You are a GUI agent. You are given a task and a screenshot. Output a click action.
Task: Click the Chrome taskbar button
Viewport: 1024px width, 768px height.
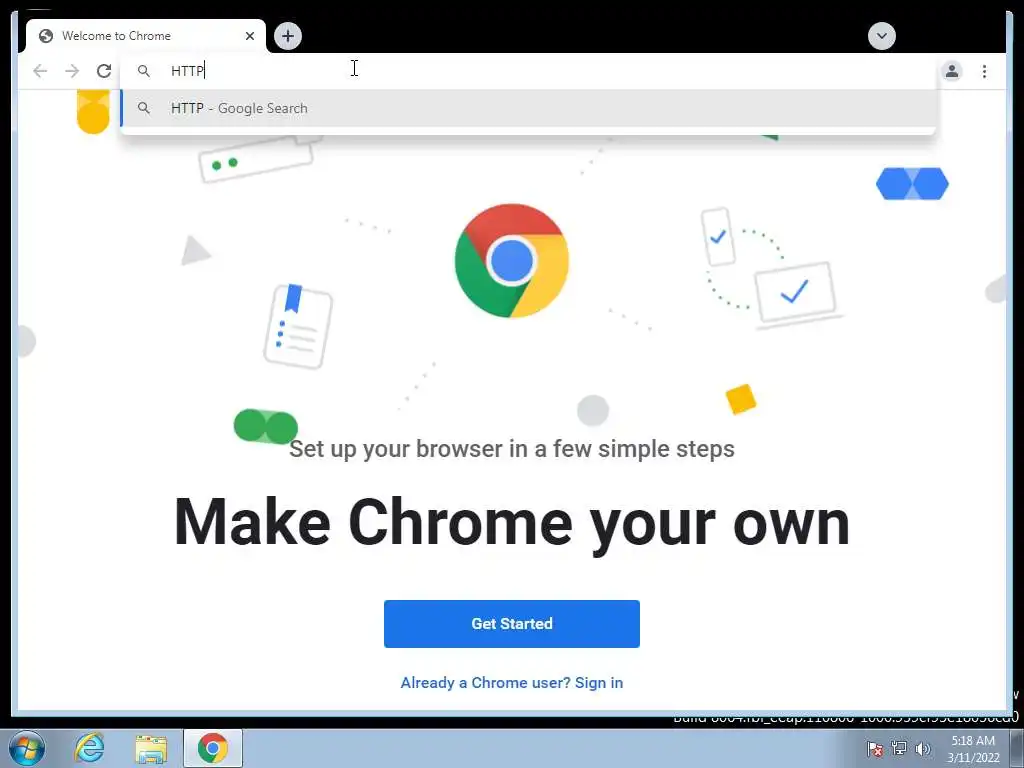click(x=213, y=748)
